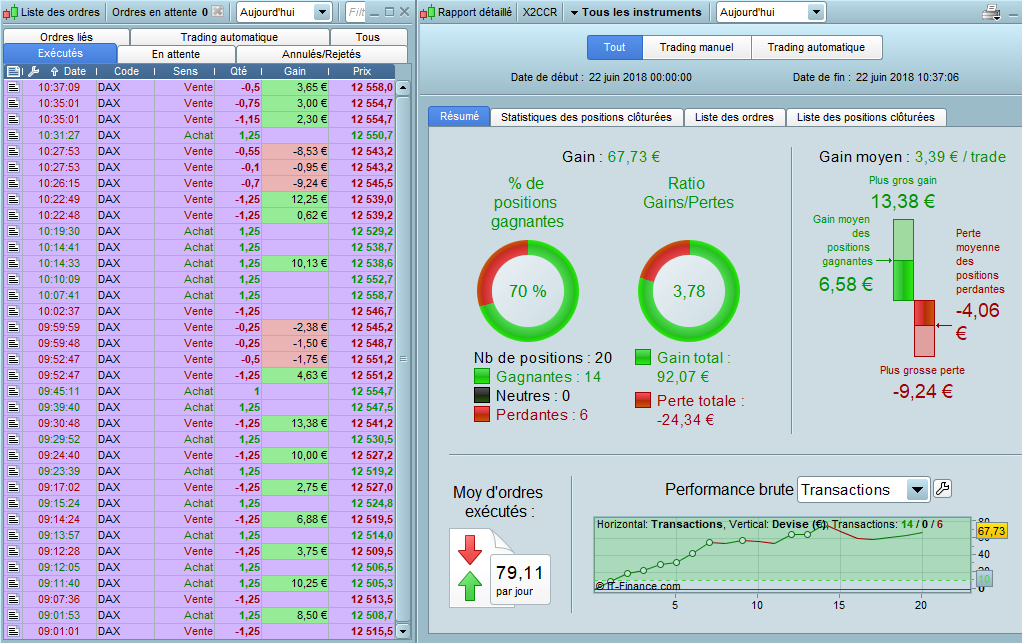
Task: Click the 12 558,0 price cell
Action: tap(362, 87)
